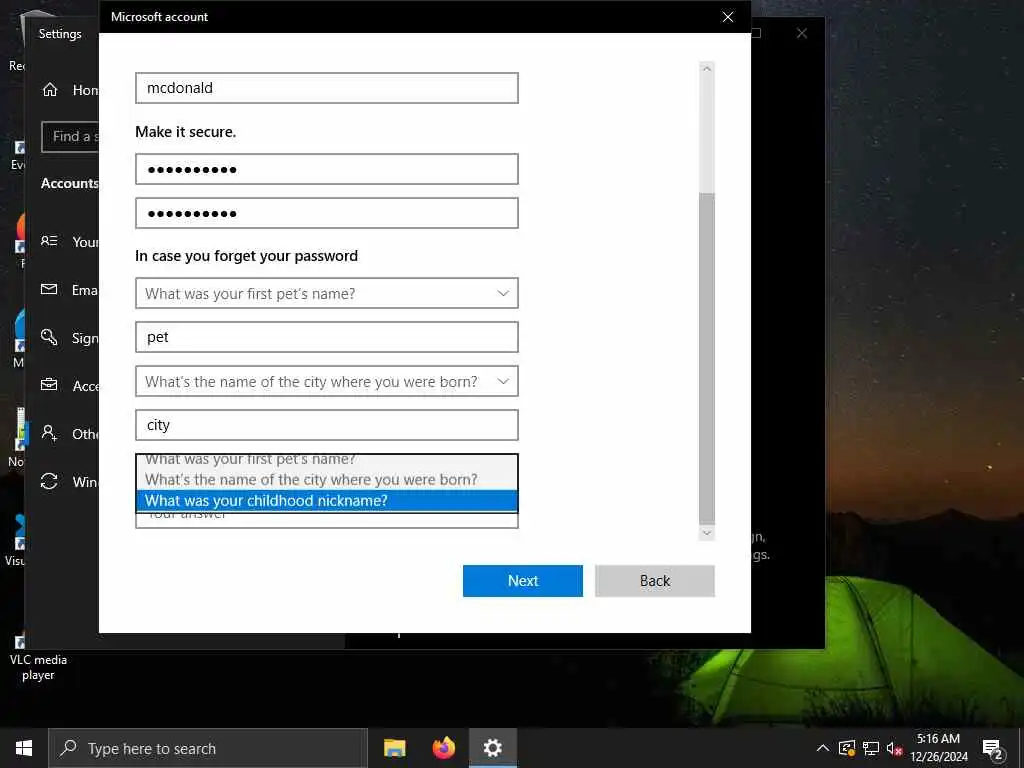Image resolution: width=1024 pixels, height=768 pixels.
Task: Click the first password field
Action: pos(327,169)
